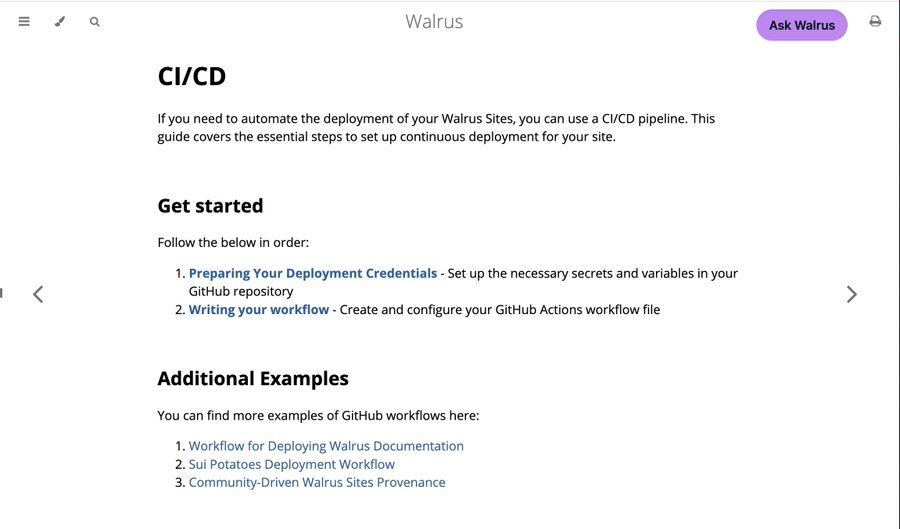Open the theme picker paintbrush icon
This screenshot has width=900, height=529.
point(60,22)
